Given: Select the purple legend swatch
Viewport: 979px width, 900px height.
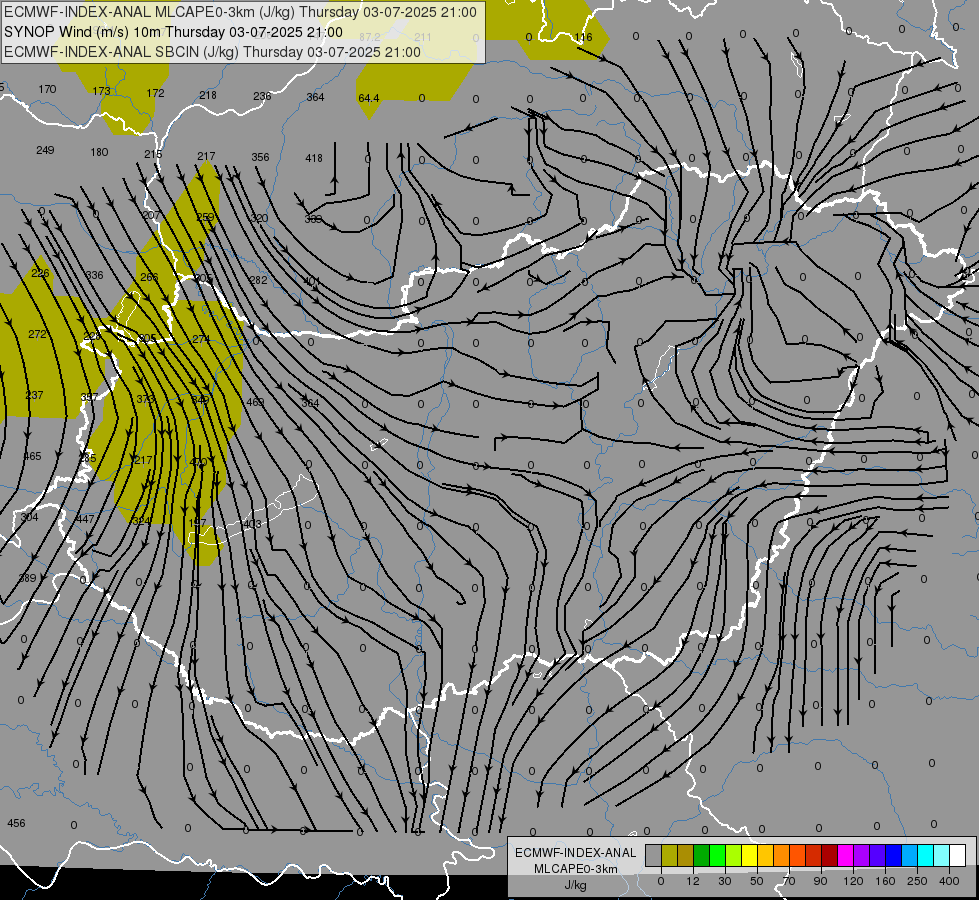Looking at the screenshot, I should [x=862, y=855].
